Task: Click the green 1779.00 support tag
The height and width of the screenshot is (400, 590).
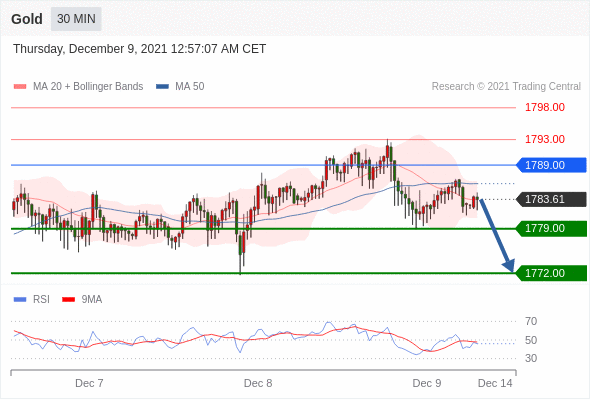Action: coord(551,228)
